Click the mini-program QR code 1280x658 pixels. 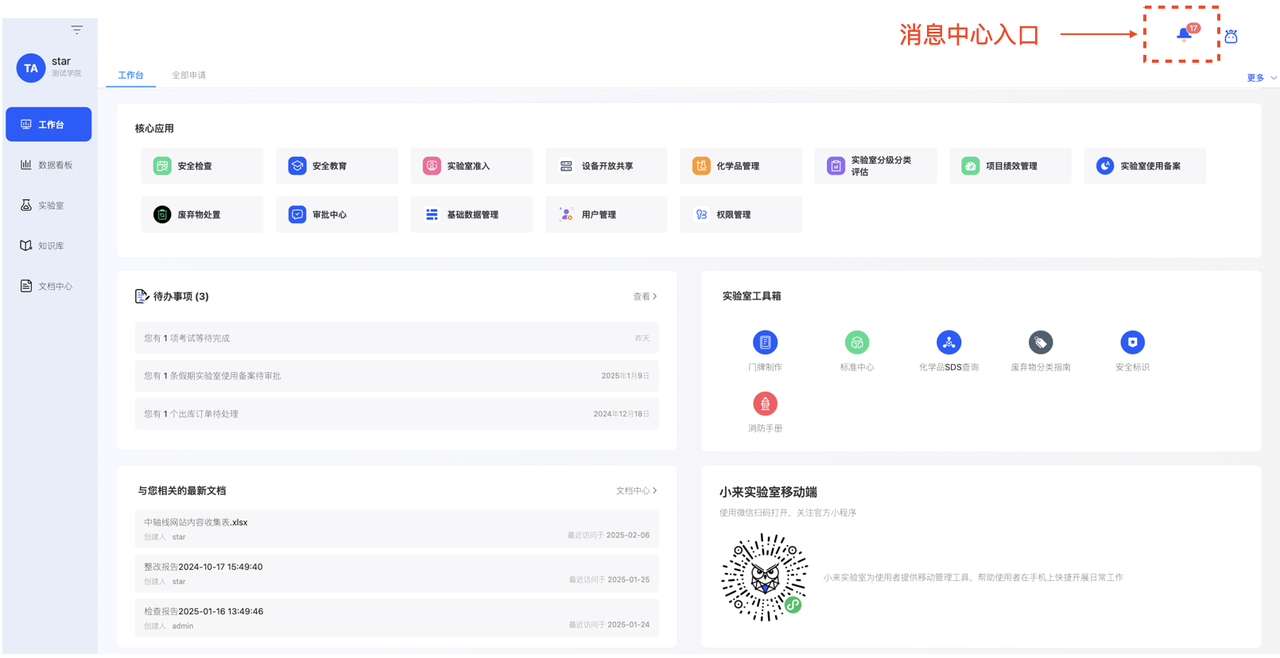click(765, 578)
